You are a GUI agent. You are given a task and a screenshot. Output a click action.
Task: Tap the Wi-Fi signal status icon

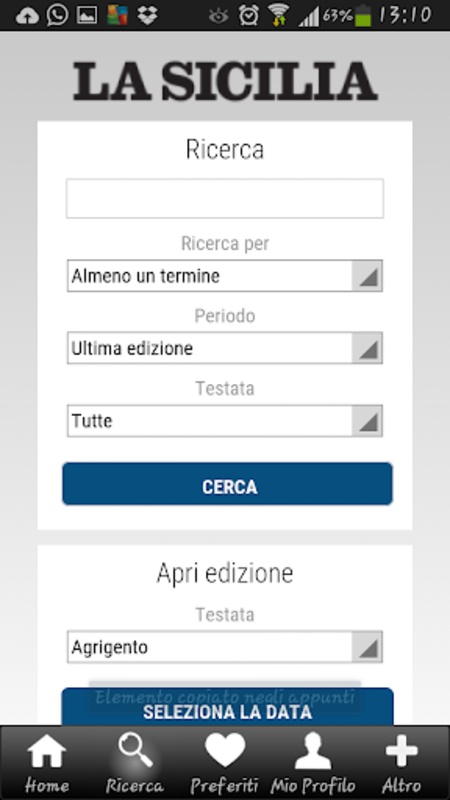[278, 16]
